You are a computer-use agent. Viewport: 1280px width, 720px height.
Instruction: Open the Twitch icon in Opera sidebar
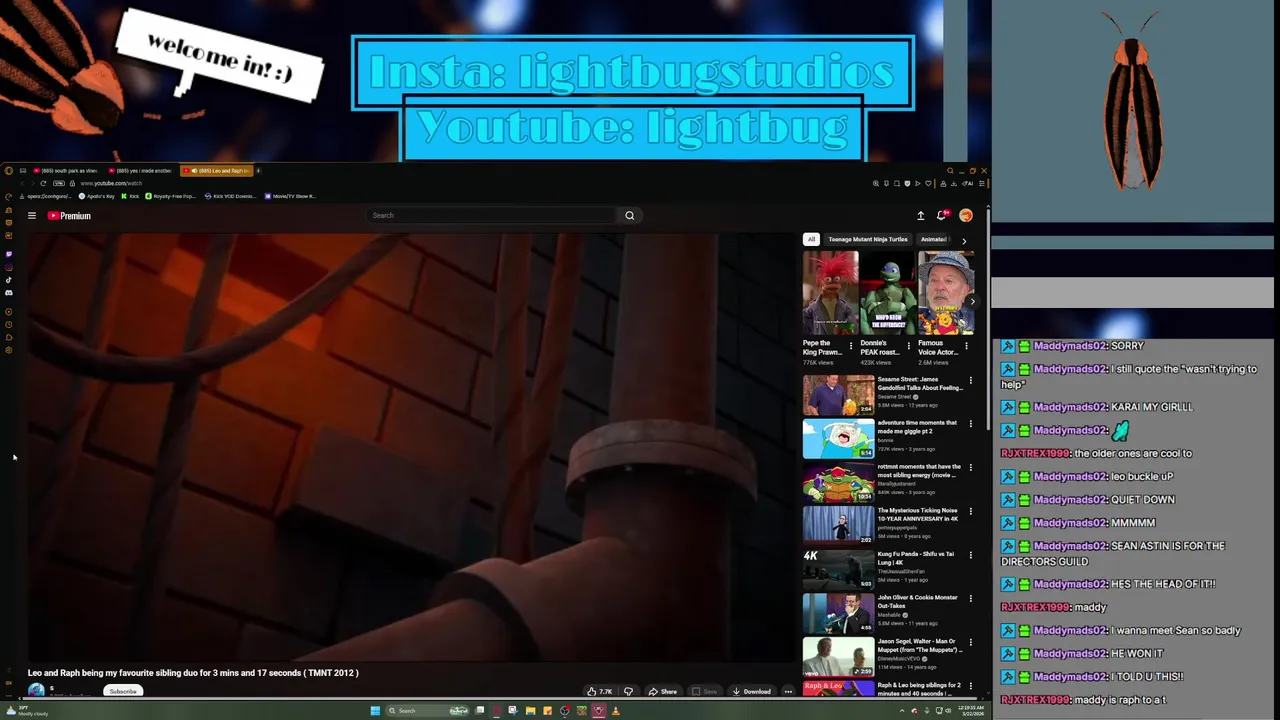(x=9, y=254)
